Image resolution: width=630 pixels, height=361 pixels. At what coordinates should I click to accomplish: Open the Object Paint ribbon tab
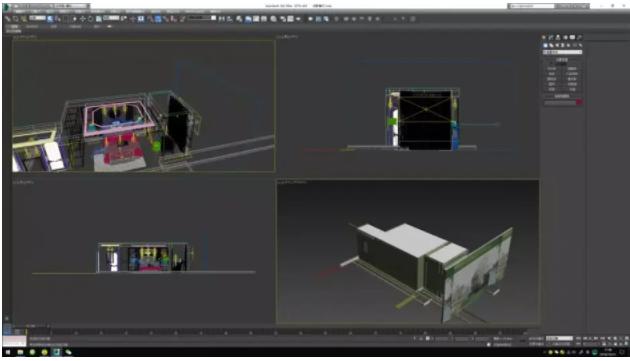(x=75, y=27)
